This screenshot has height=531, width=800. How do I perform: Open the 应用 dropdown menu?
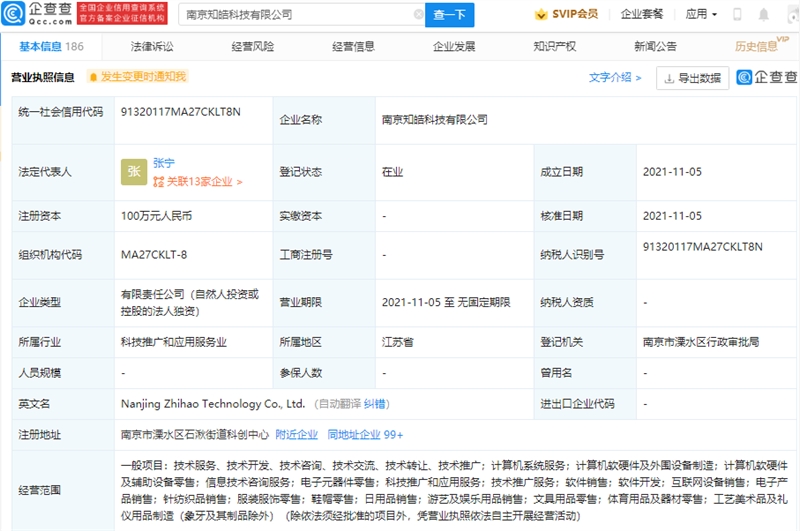coord(701,14)
